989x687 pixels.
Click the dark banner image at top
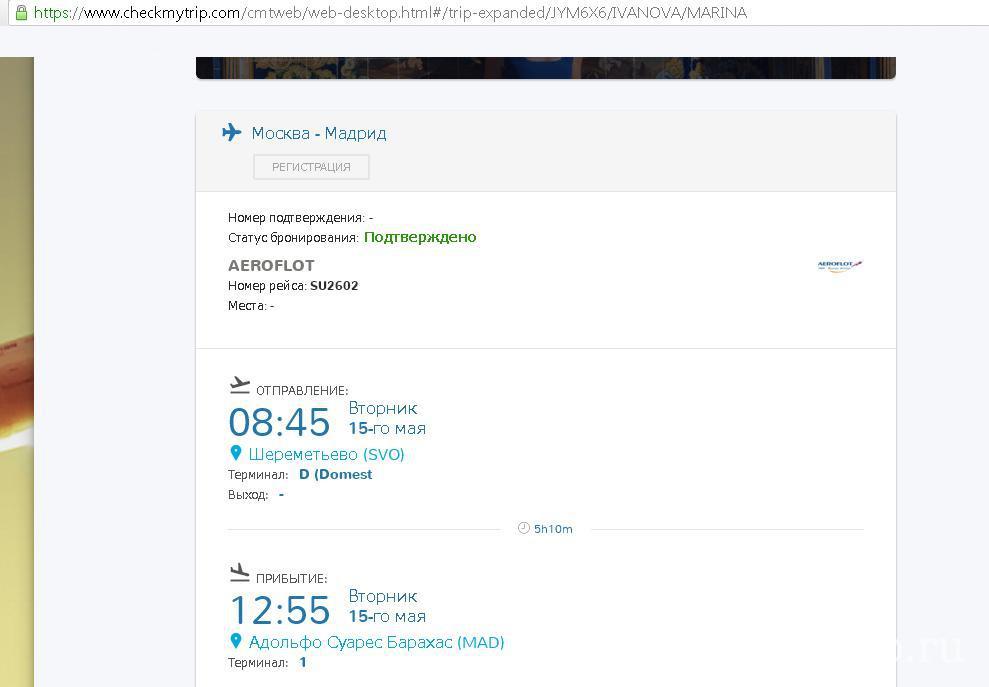545,68
